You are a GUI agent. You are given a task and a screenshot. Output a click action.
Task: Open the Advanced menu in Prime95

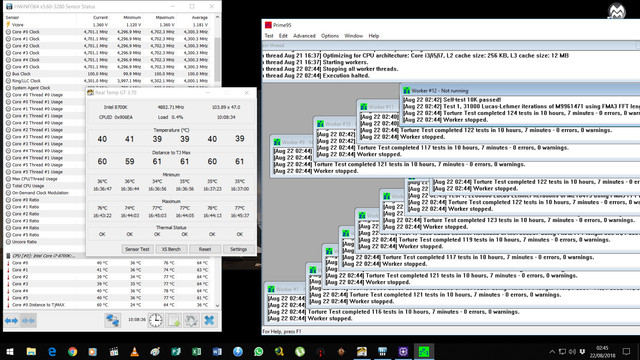(x=304, y=36)
